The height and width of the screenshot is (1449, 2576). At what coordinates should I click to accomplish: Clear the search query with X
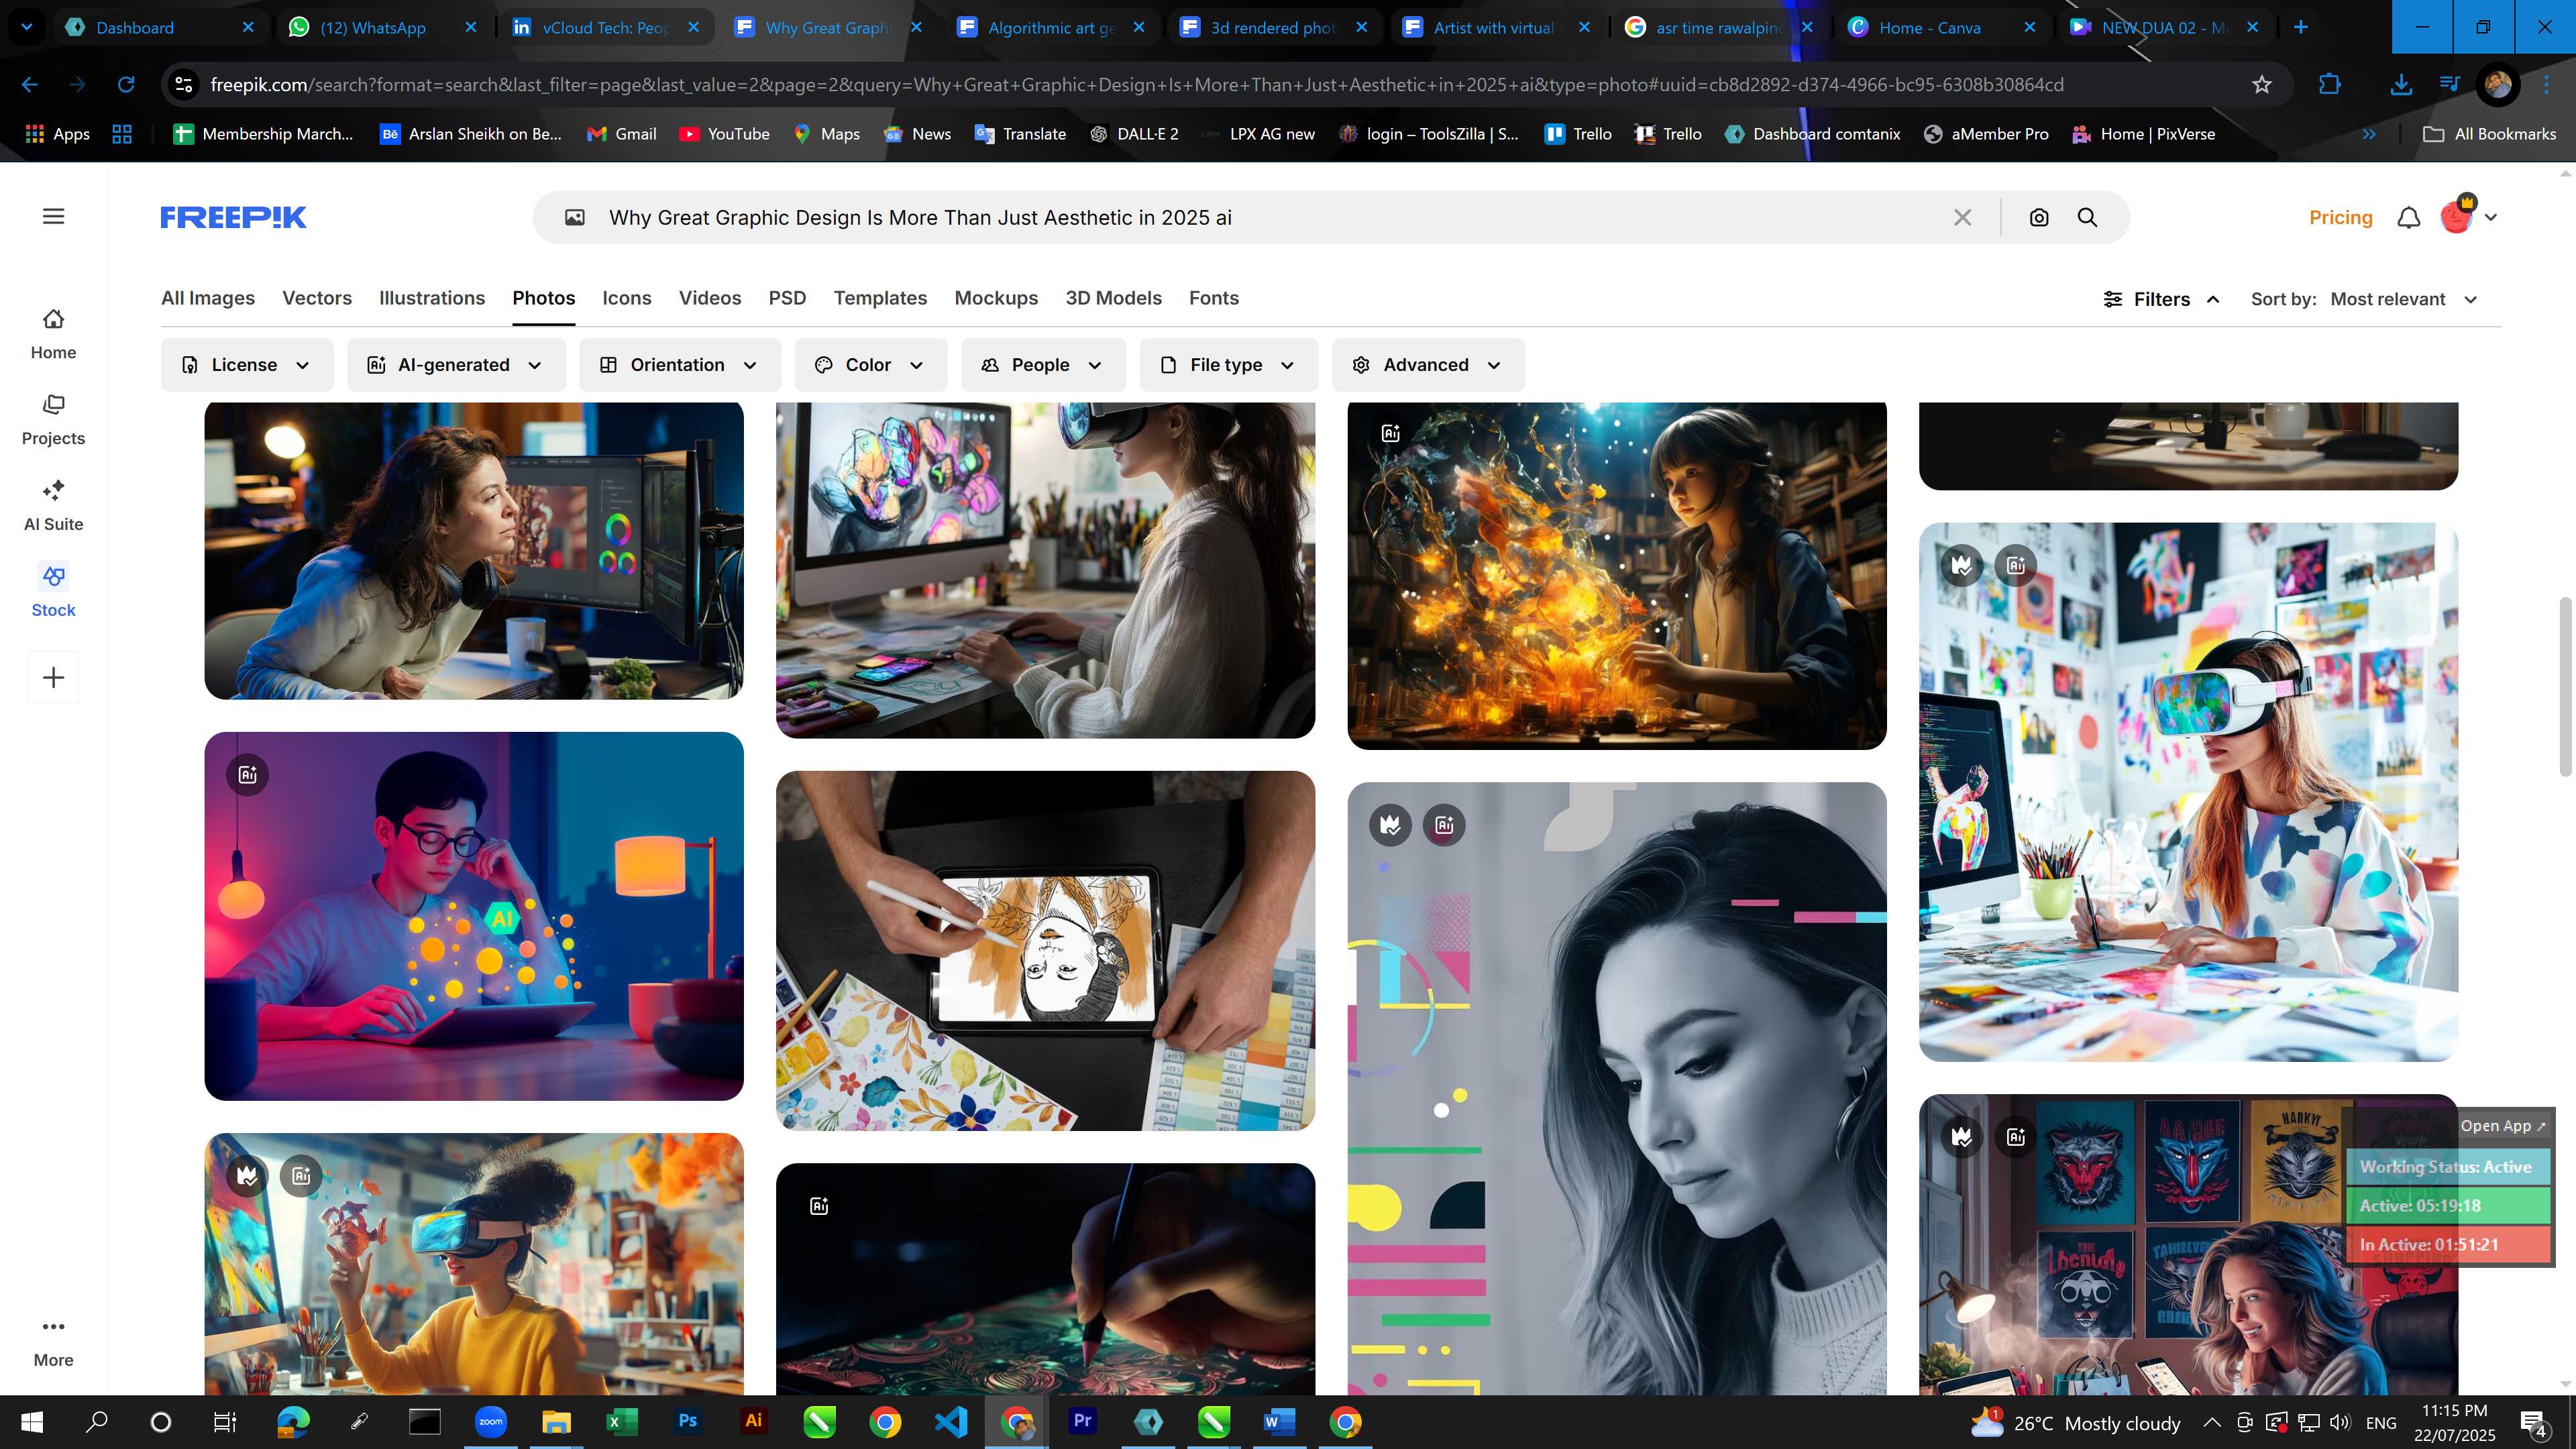coord(1962,217)
